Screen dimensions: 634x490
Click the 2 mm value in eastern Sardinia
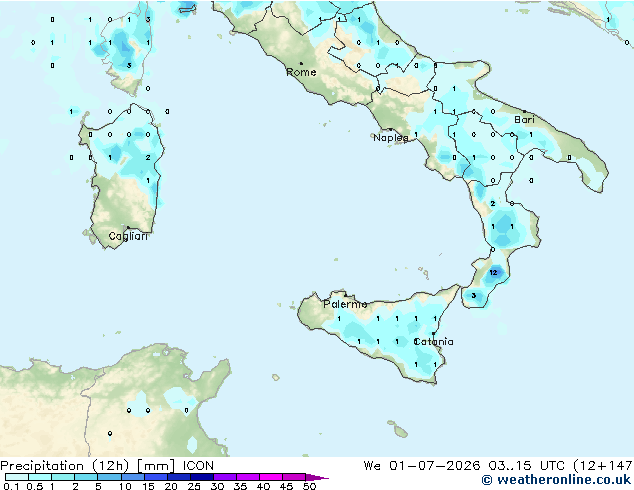[x=148, y=157]
